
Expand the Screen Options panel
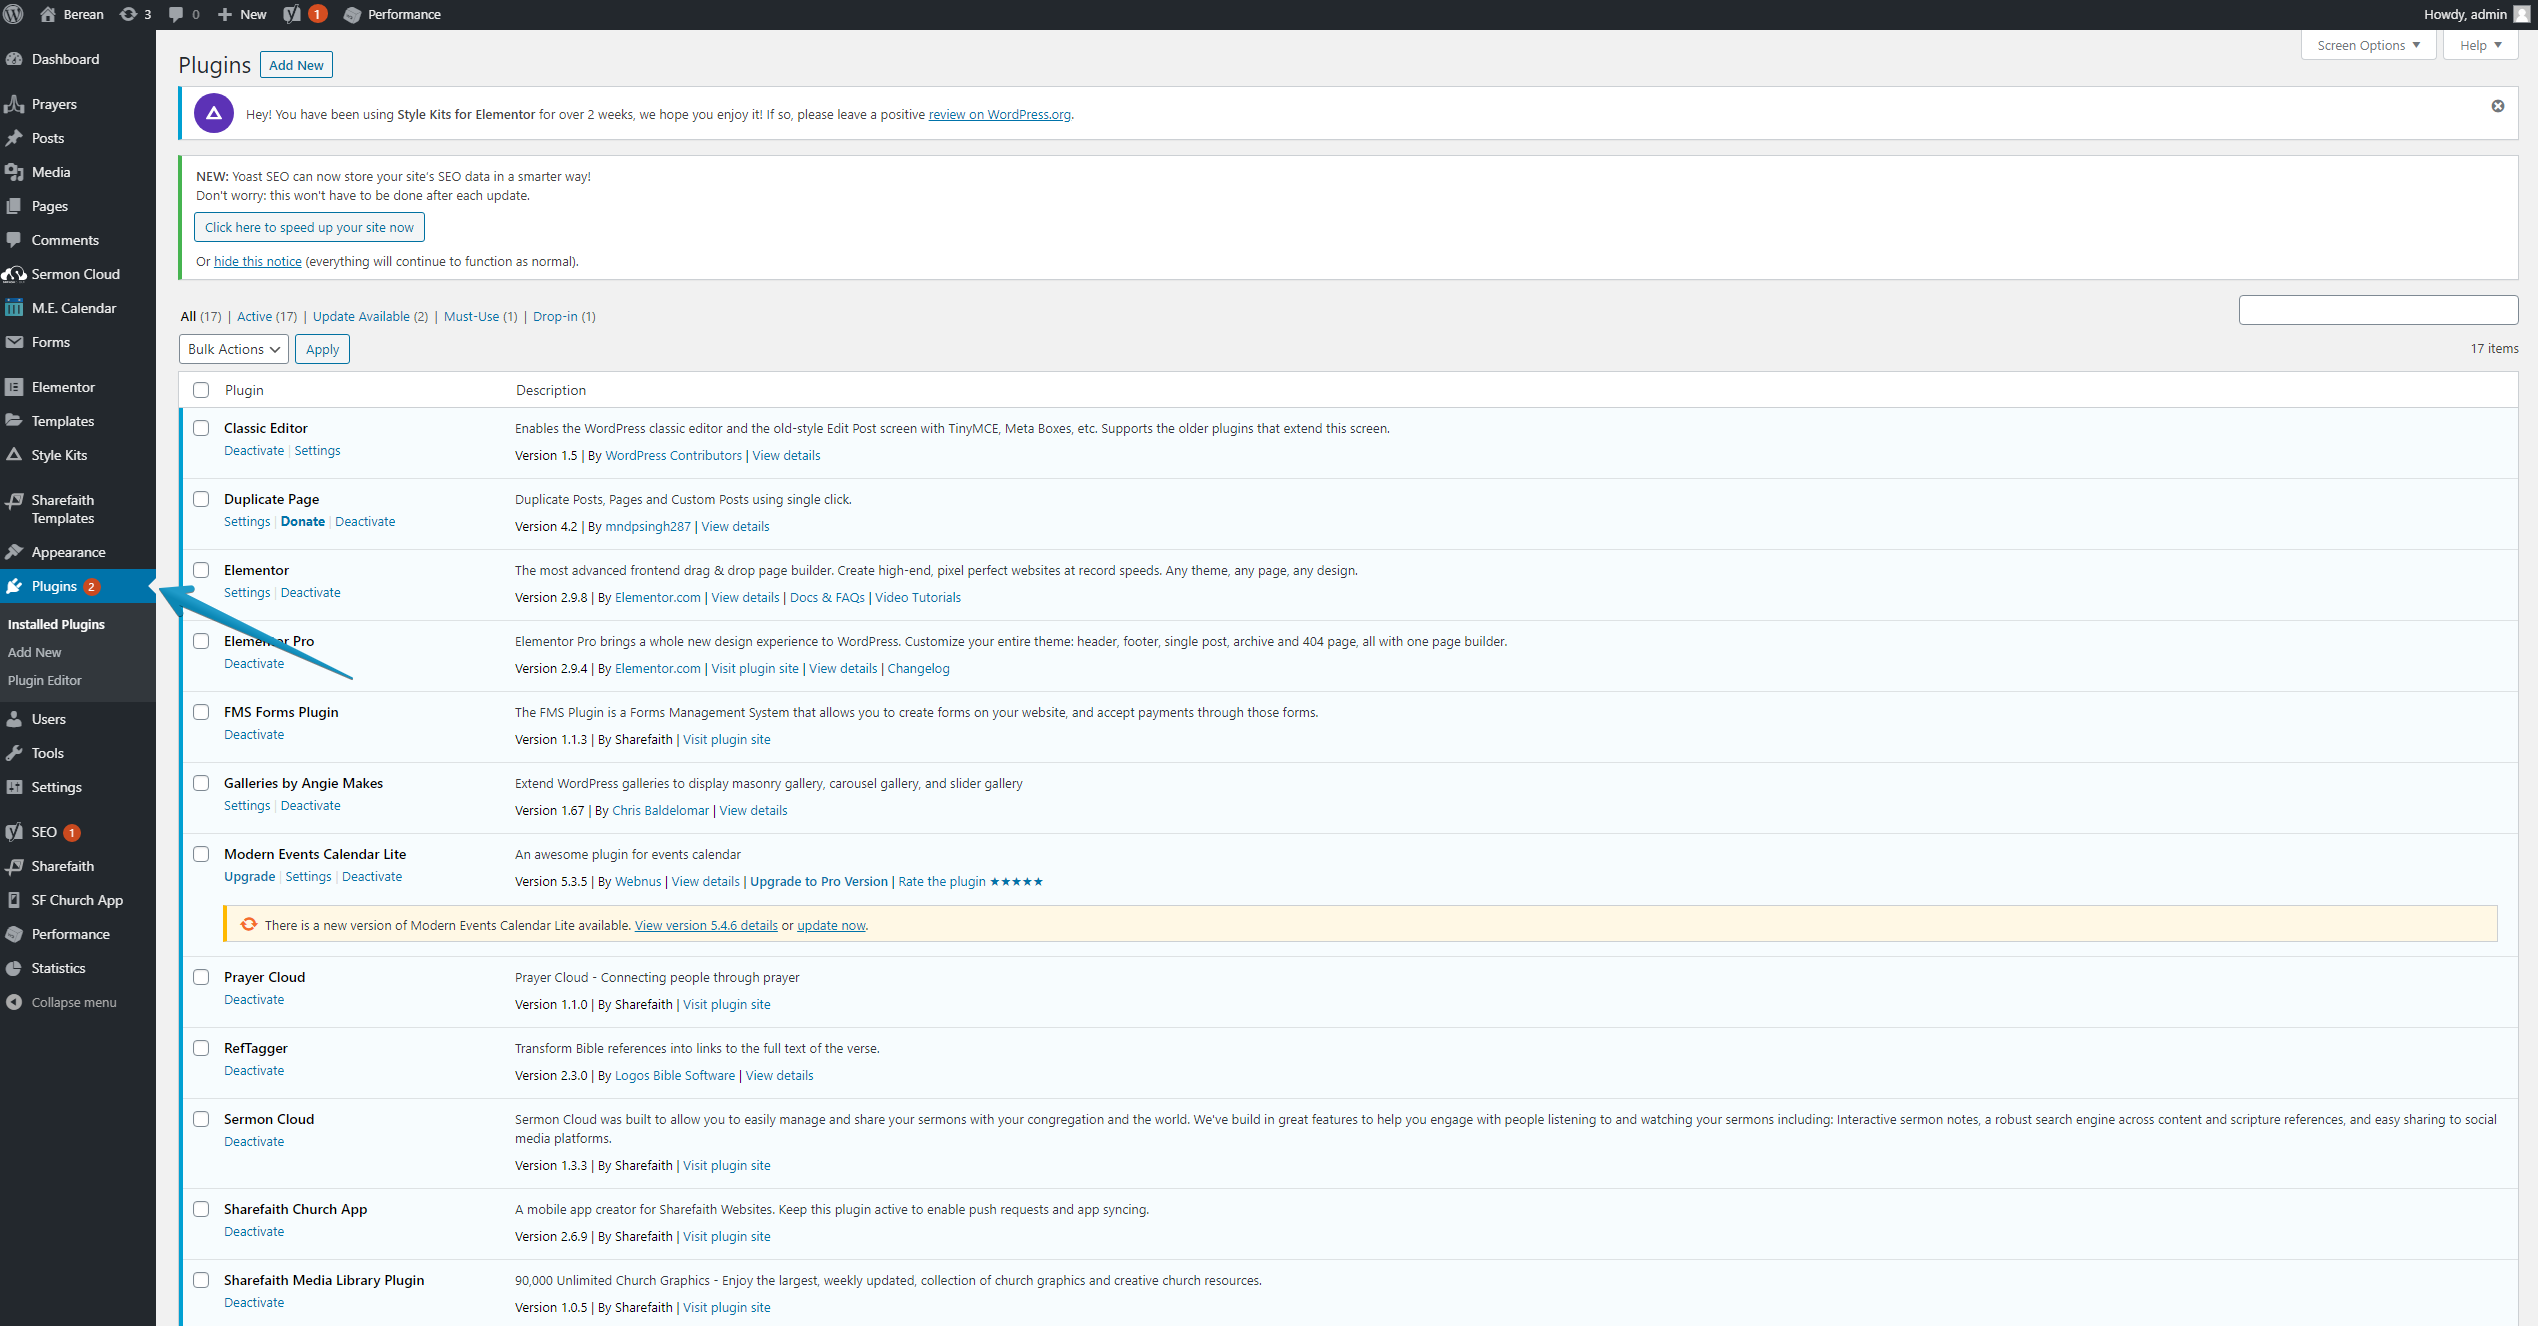[x=2368, y=45]
